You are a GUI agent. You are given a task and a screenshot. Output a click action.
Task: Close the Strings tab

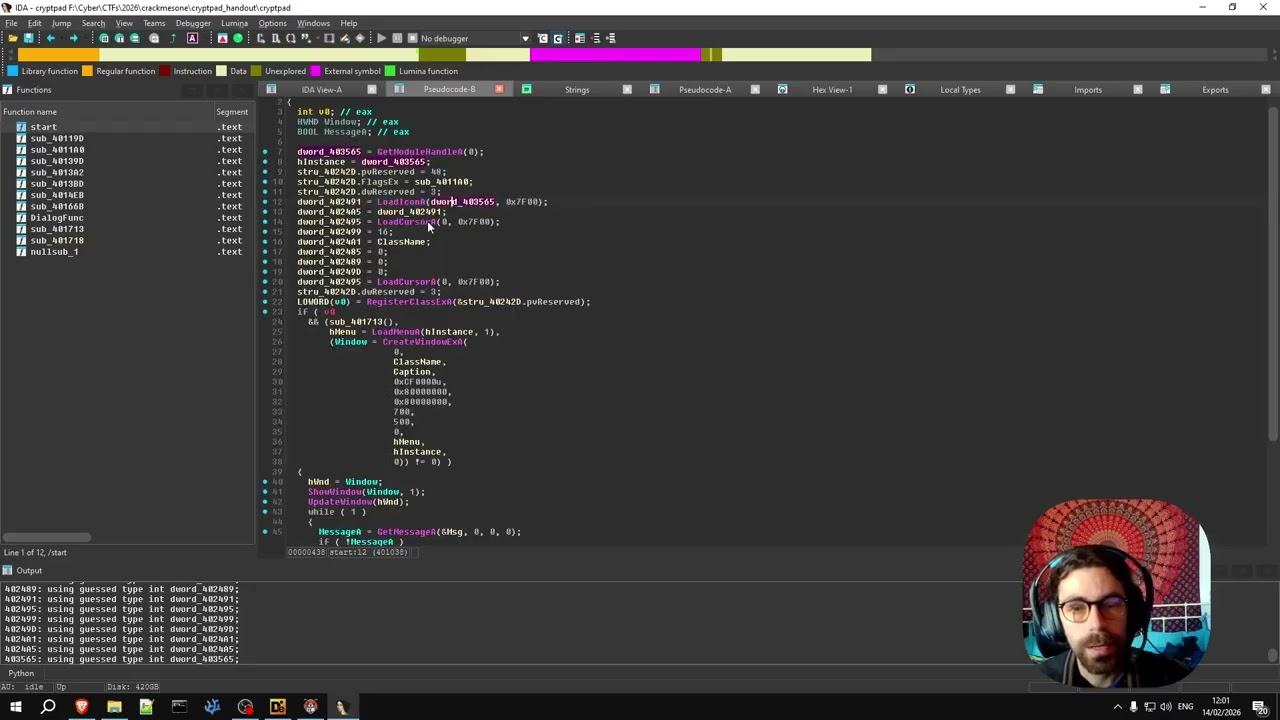coord(627,90)
